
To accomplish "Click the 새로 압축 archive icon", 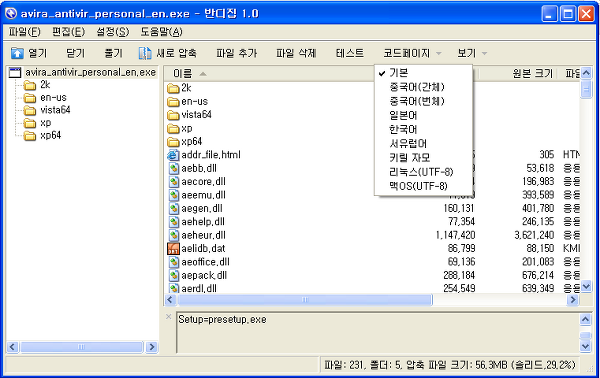I will pyautogui.click(x=145, y=53).
